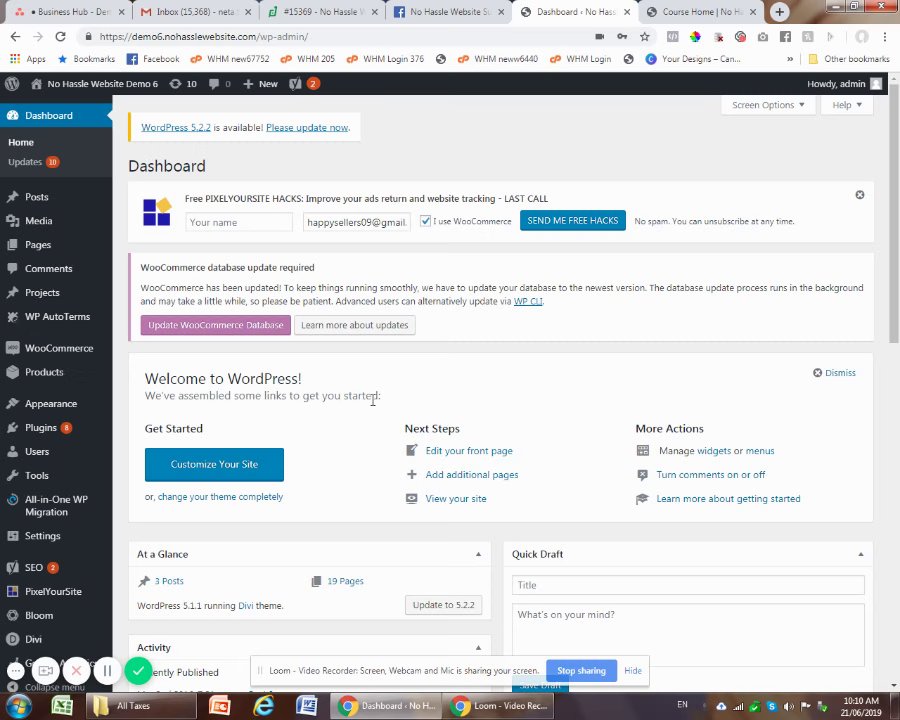Viewport: 900px width, 720px height.
Task: Cancel Loom recording with red X
Action: pyautogui.click(x=76, y=671)
